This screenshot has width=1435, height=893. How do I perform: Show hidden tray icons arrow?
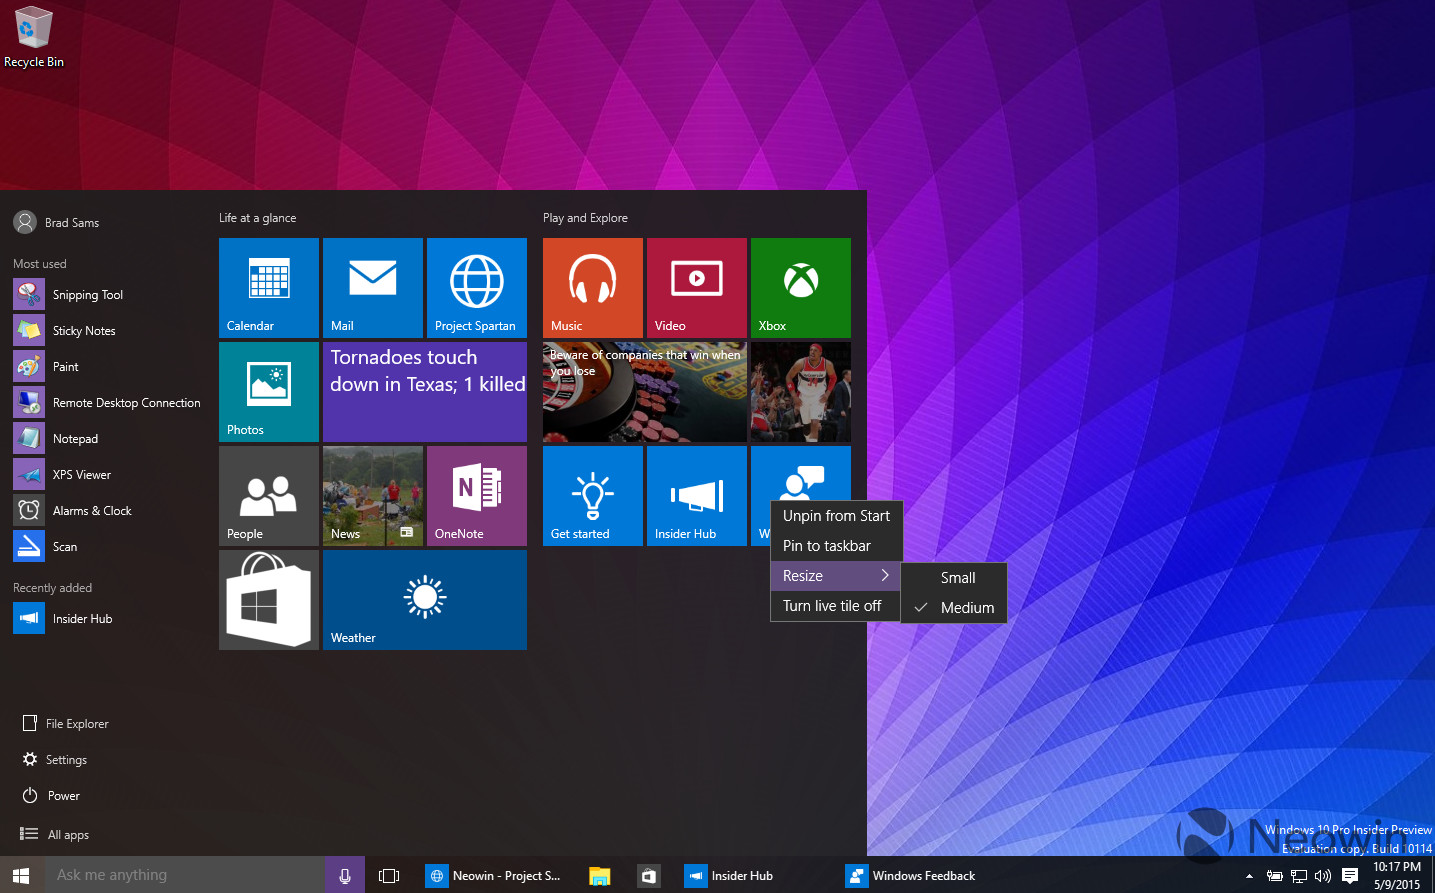[1249, 876]
